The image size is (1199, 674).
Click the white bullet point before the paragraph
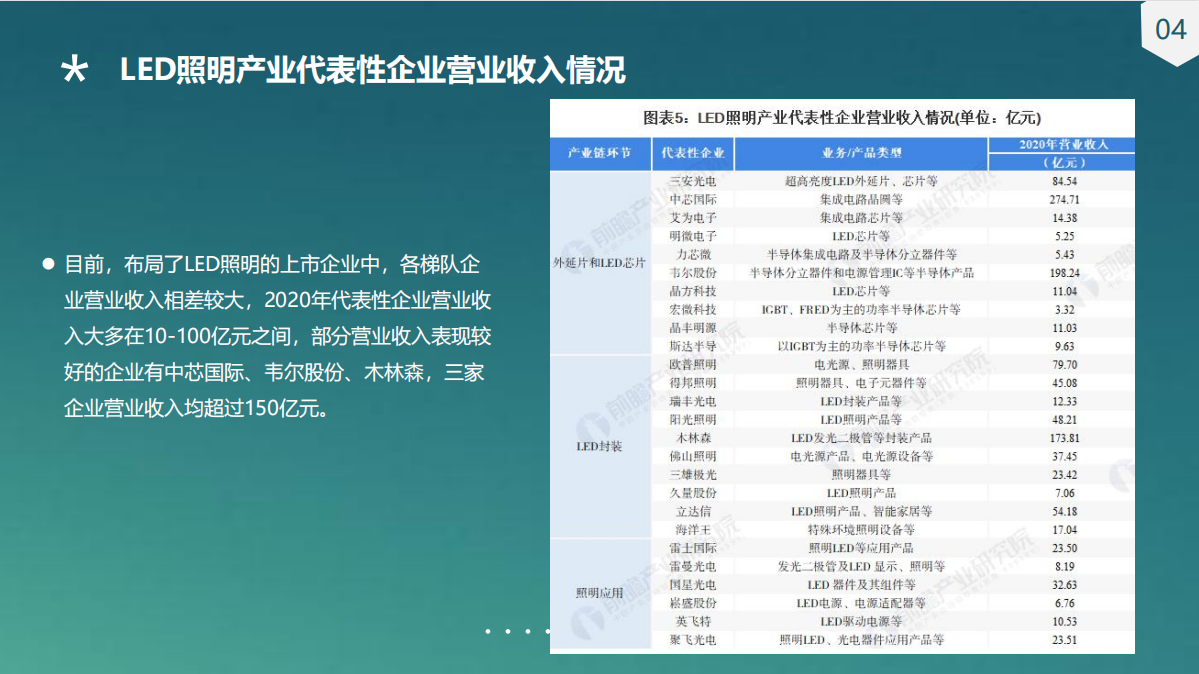click(x=47, y=264)
